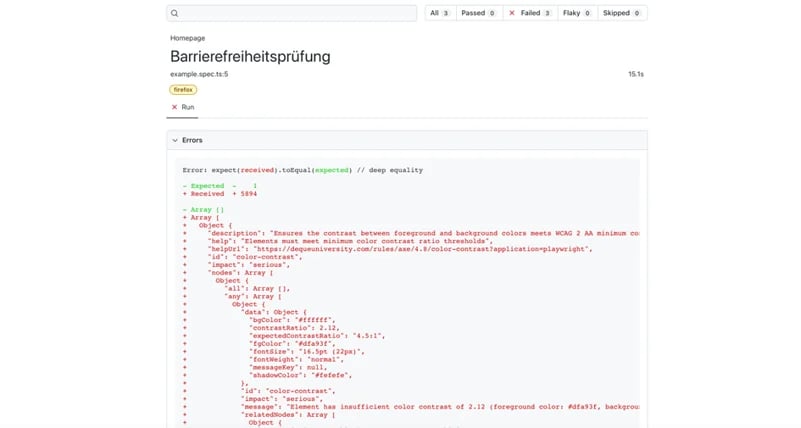Show only Passed tests

tap(479, 13)
